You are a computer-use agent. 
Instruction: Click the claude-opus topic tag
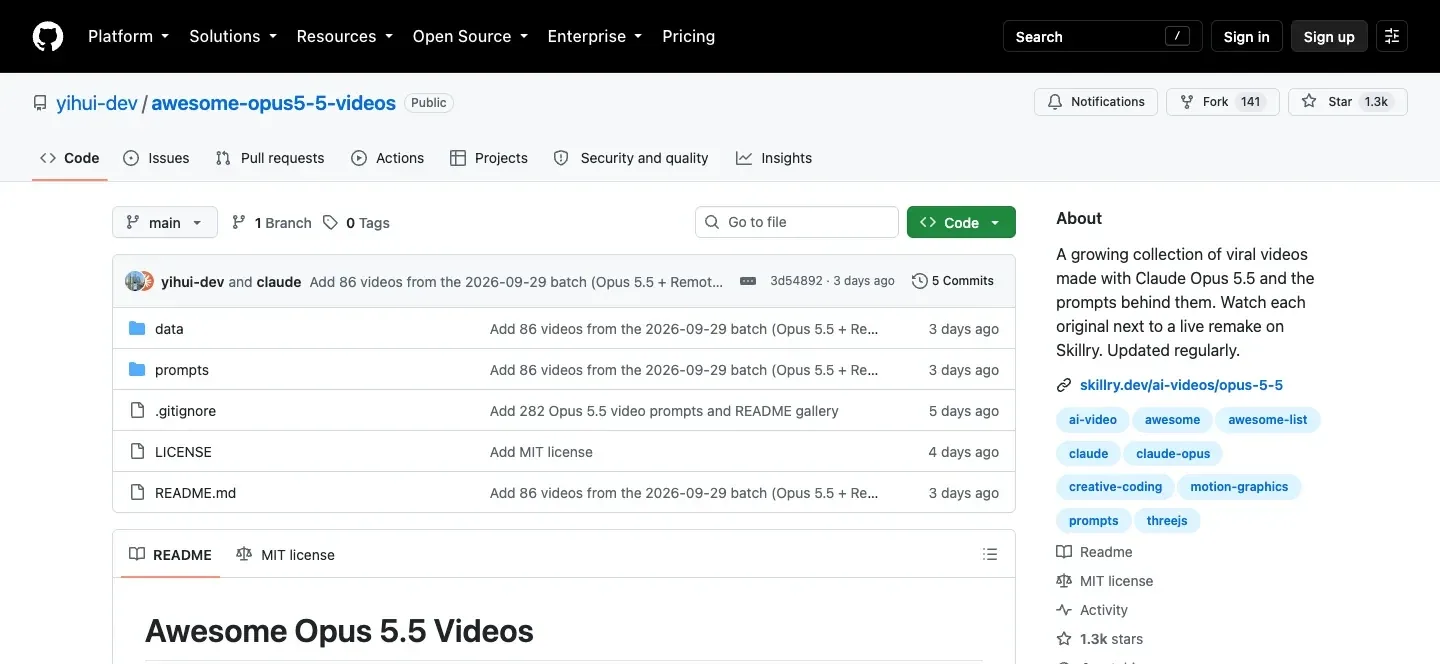[1173, 454]
